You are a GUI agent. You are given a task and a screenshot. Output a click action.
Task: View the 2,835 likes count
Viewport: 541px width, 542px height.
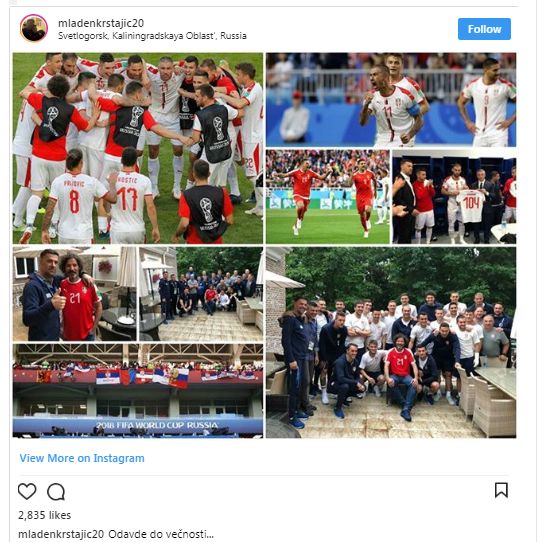coord(45,515)
